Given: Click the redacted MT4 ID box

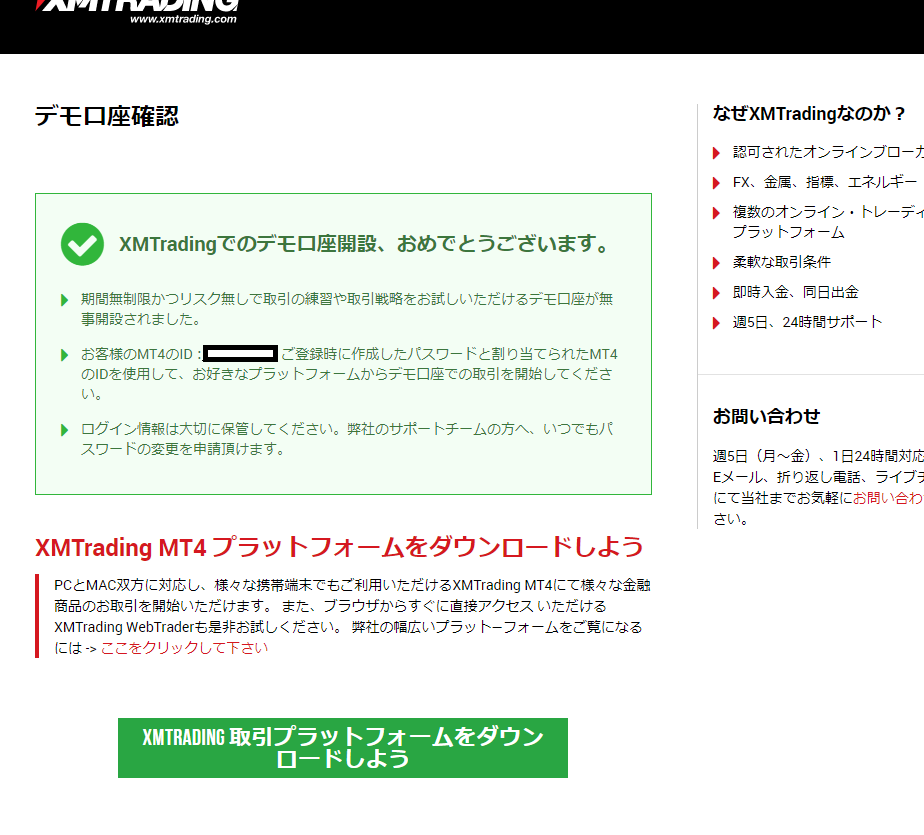Looking at the screenshot, I should point(240,354).
